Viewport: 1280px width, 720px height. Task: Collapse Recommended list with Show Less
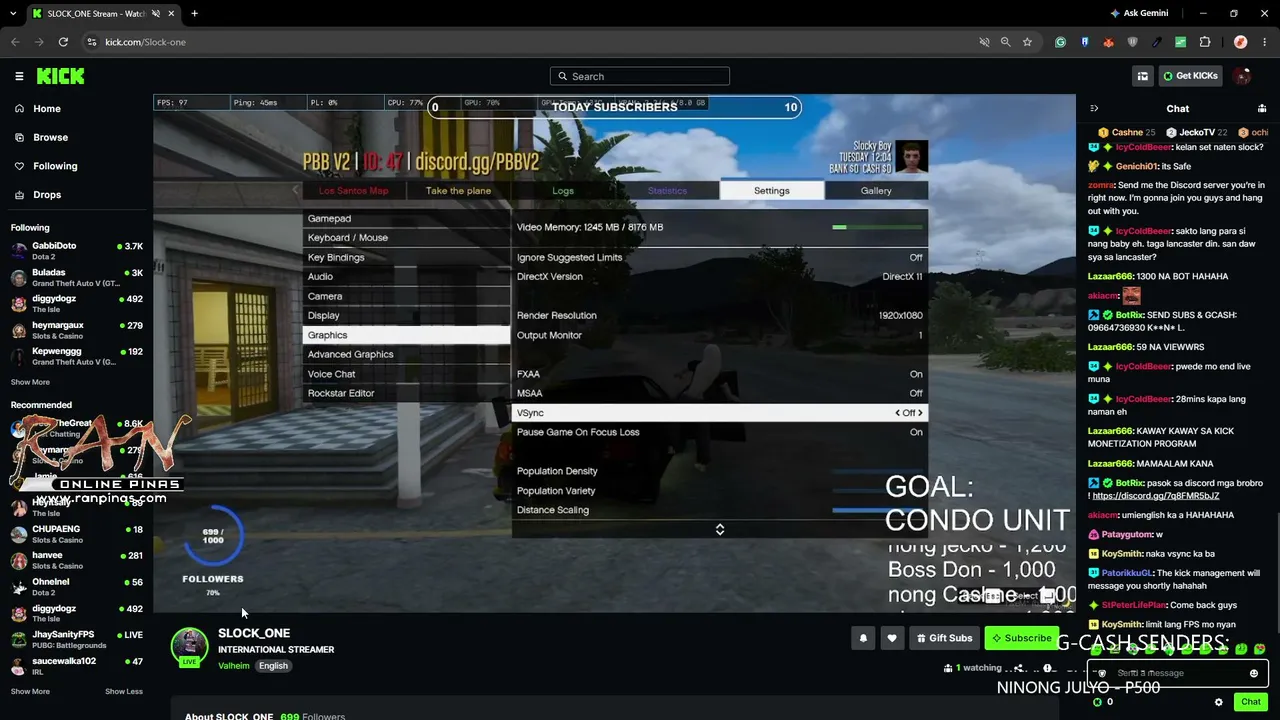[124, 691]
